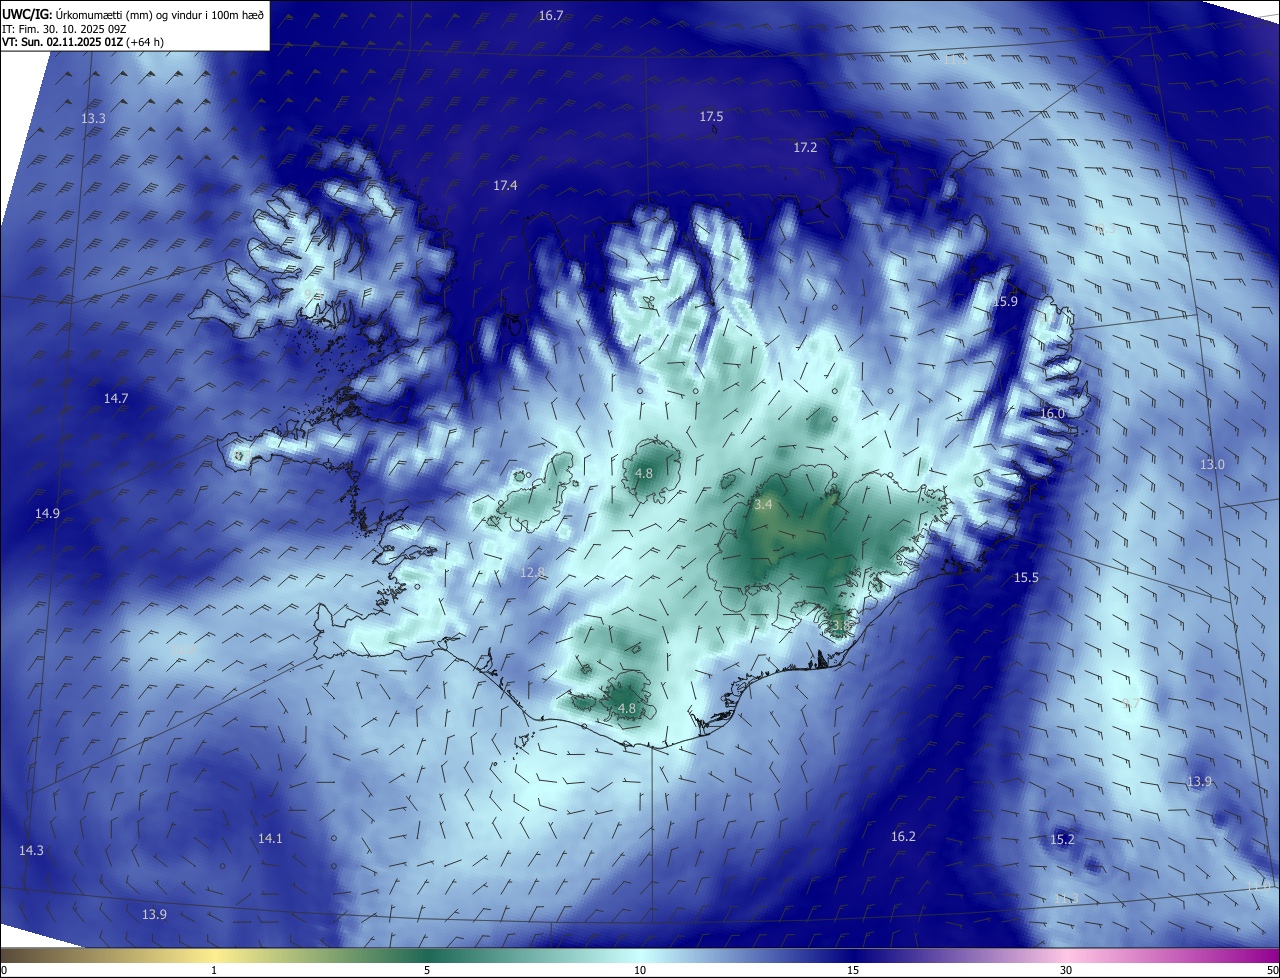The height and width of the screenshot is (978, 1280).
Task: Click the 14.9 value label
Action: tap(47, 513)
